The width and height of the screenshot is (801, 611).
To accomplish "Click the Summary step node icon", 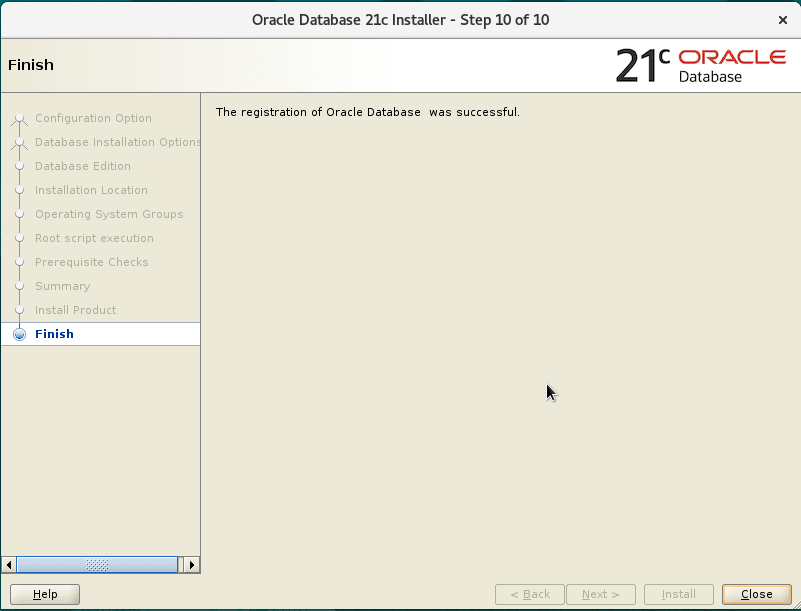I will pyautogui.click(x=19, y=286).
